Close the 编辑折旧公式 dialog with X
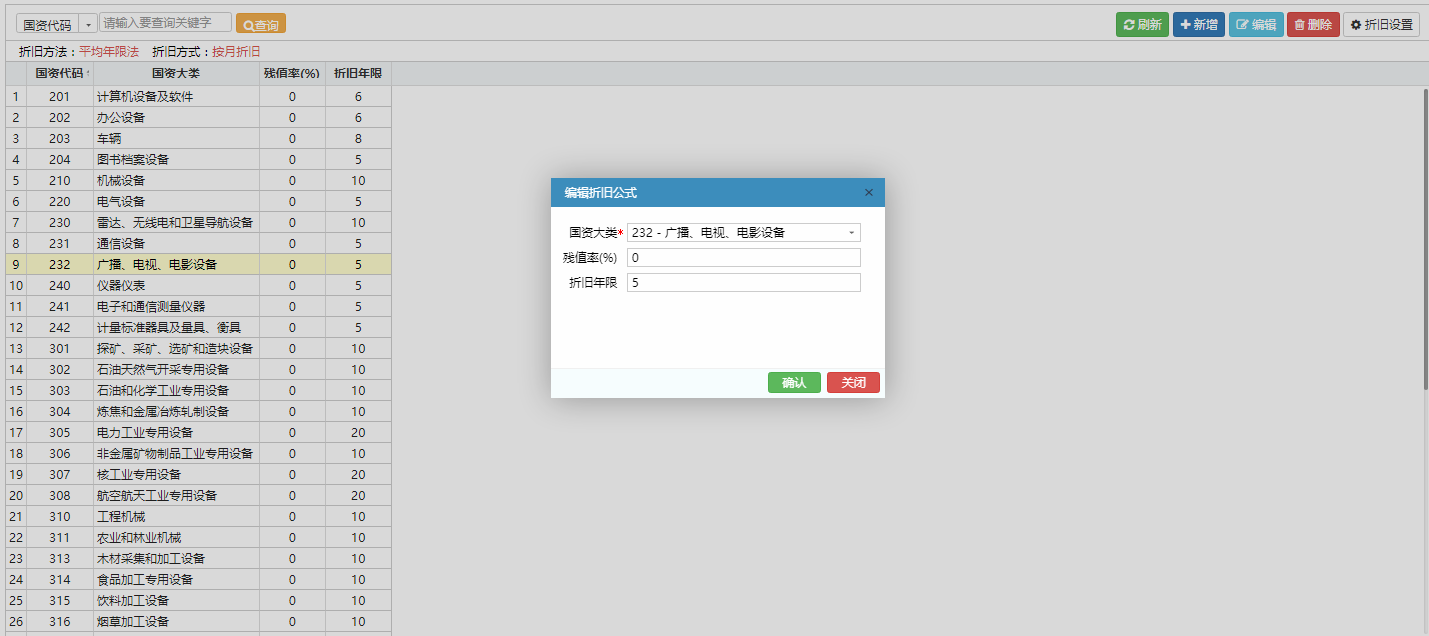 click(868, 193)
